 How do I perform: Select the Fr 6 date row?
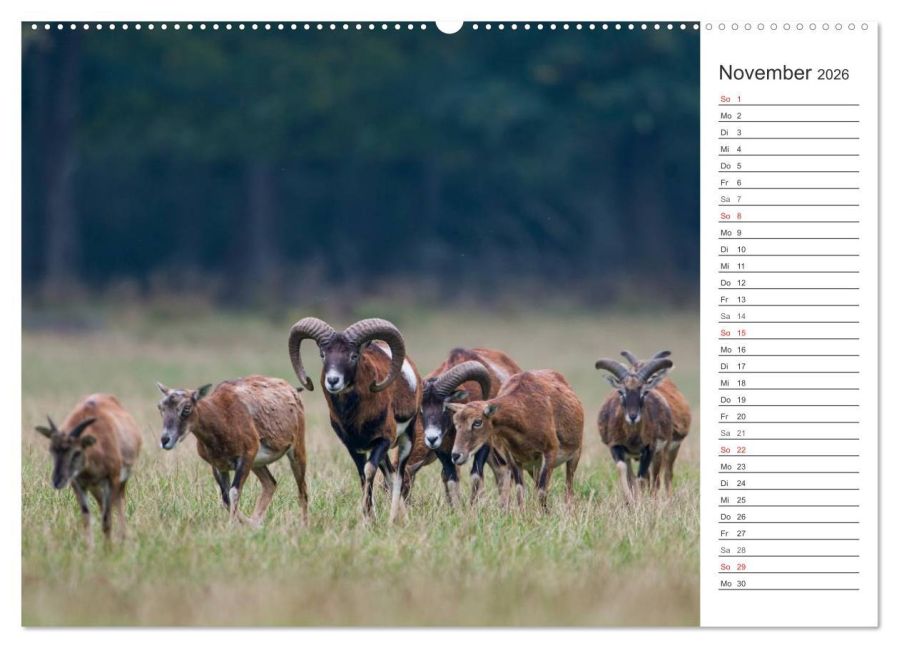tap(789, 182)
